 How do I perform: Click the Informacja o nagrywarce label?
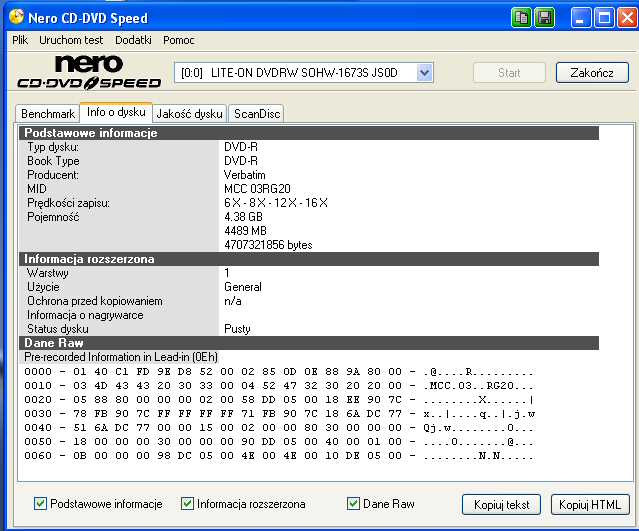click(x=85, y=315)
